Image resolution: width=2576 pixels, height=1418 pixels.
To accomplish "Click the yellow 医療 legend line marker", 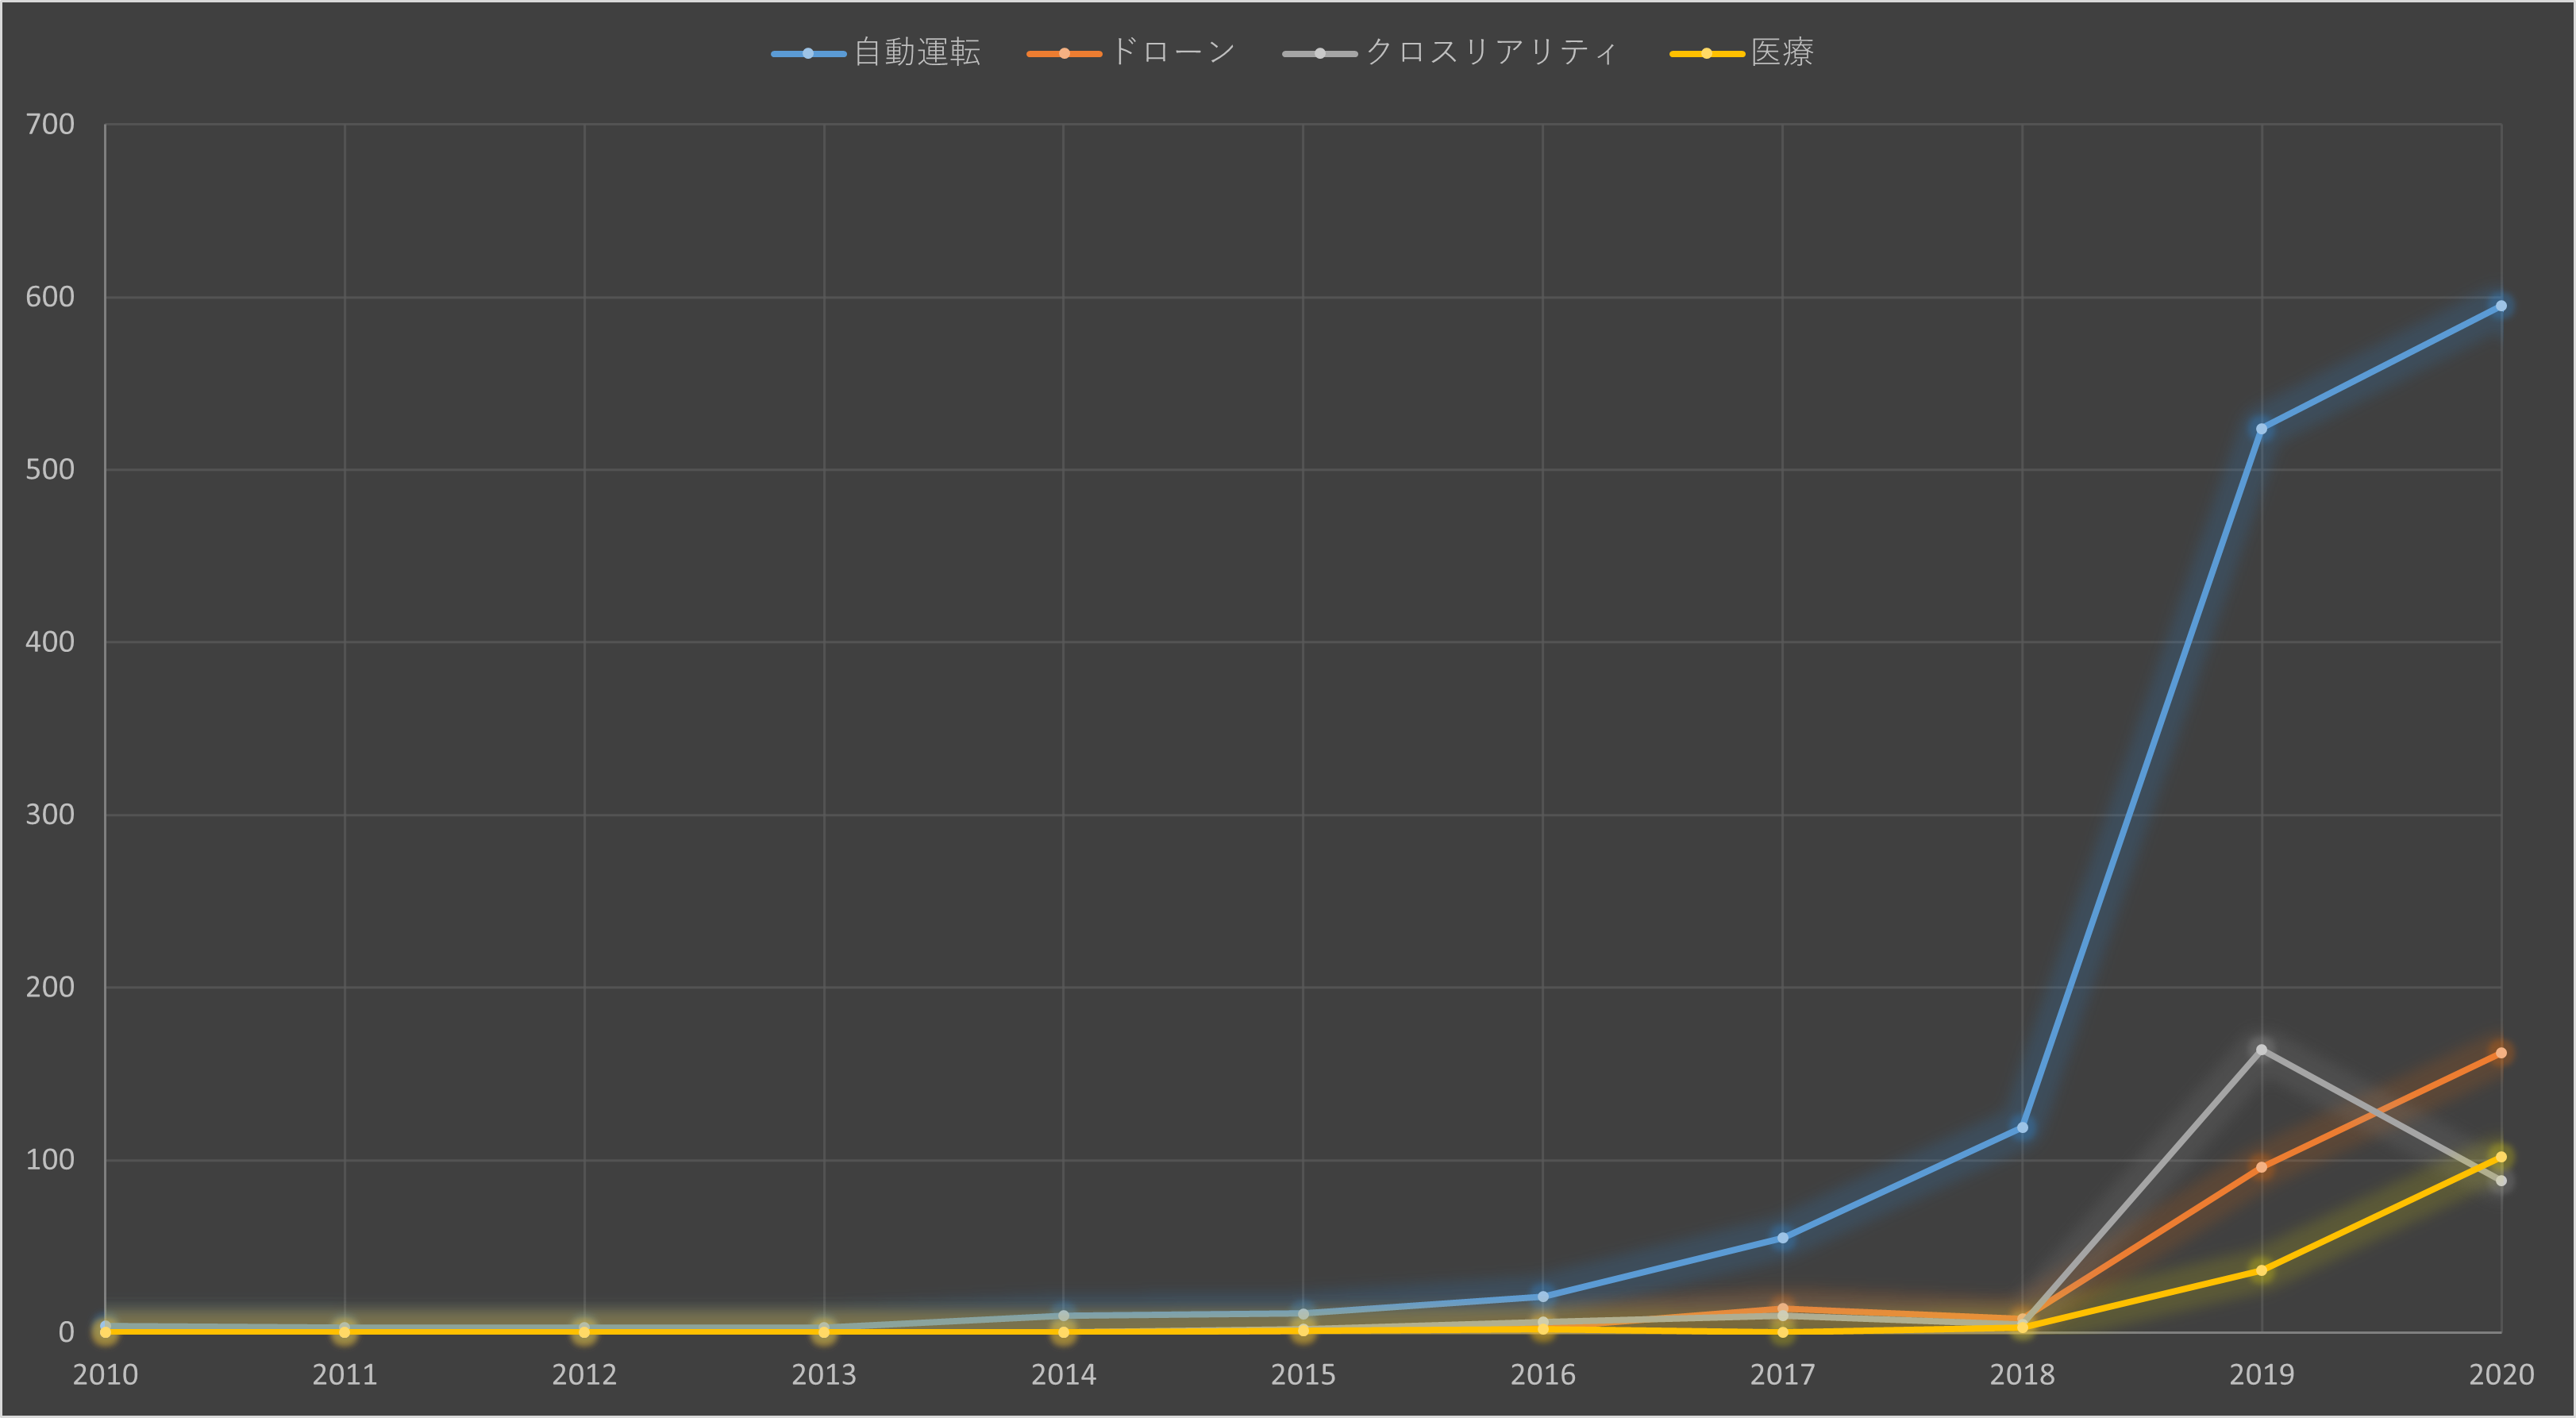I will 1707,53.
